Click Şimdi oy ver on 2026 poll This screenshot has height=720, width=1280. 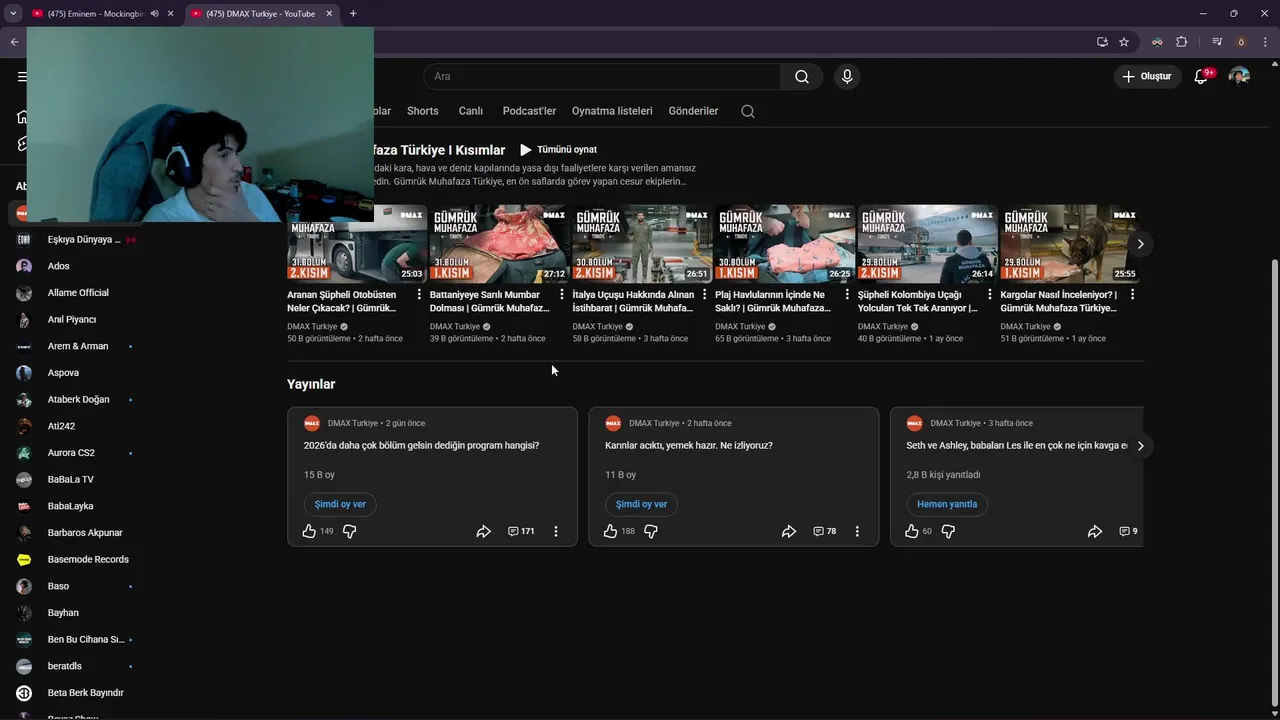340,504
